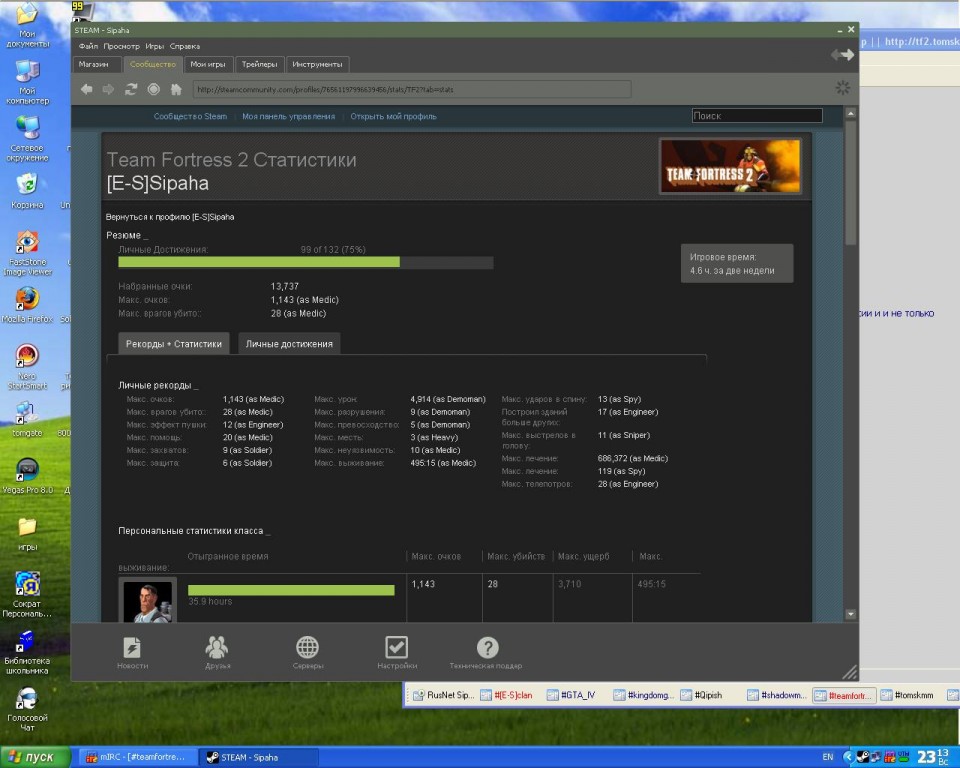Click the Team Fortress 2 banner image
Screen dimensions: 960x768
click(x=730, y=166)
